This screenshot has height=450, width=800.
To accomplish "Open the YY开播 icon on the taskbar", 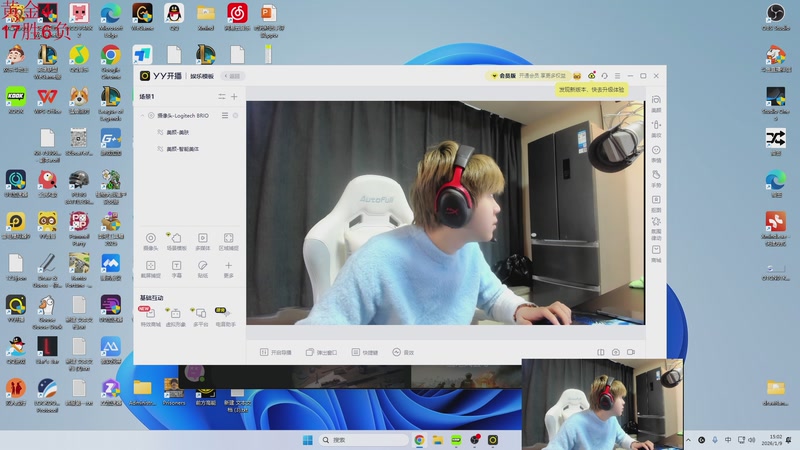I will (x=493, y=440).
